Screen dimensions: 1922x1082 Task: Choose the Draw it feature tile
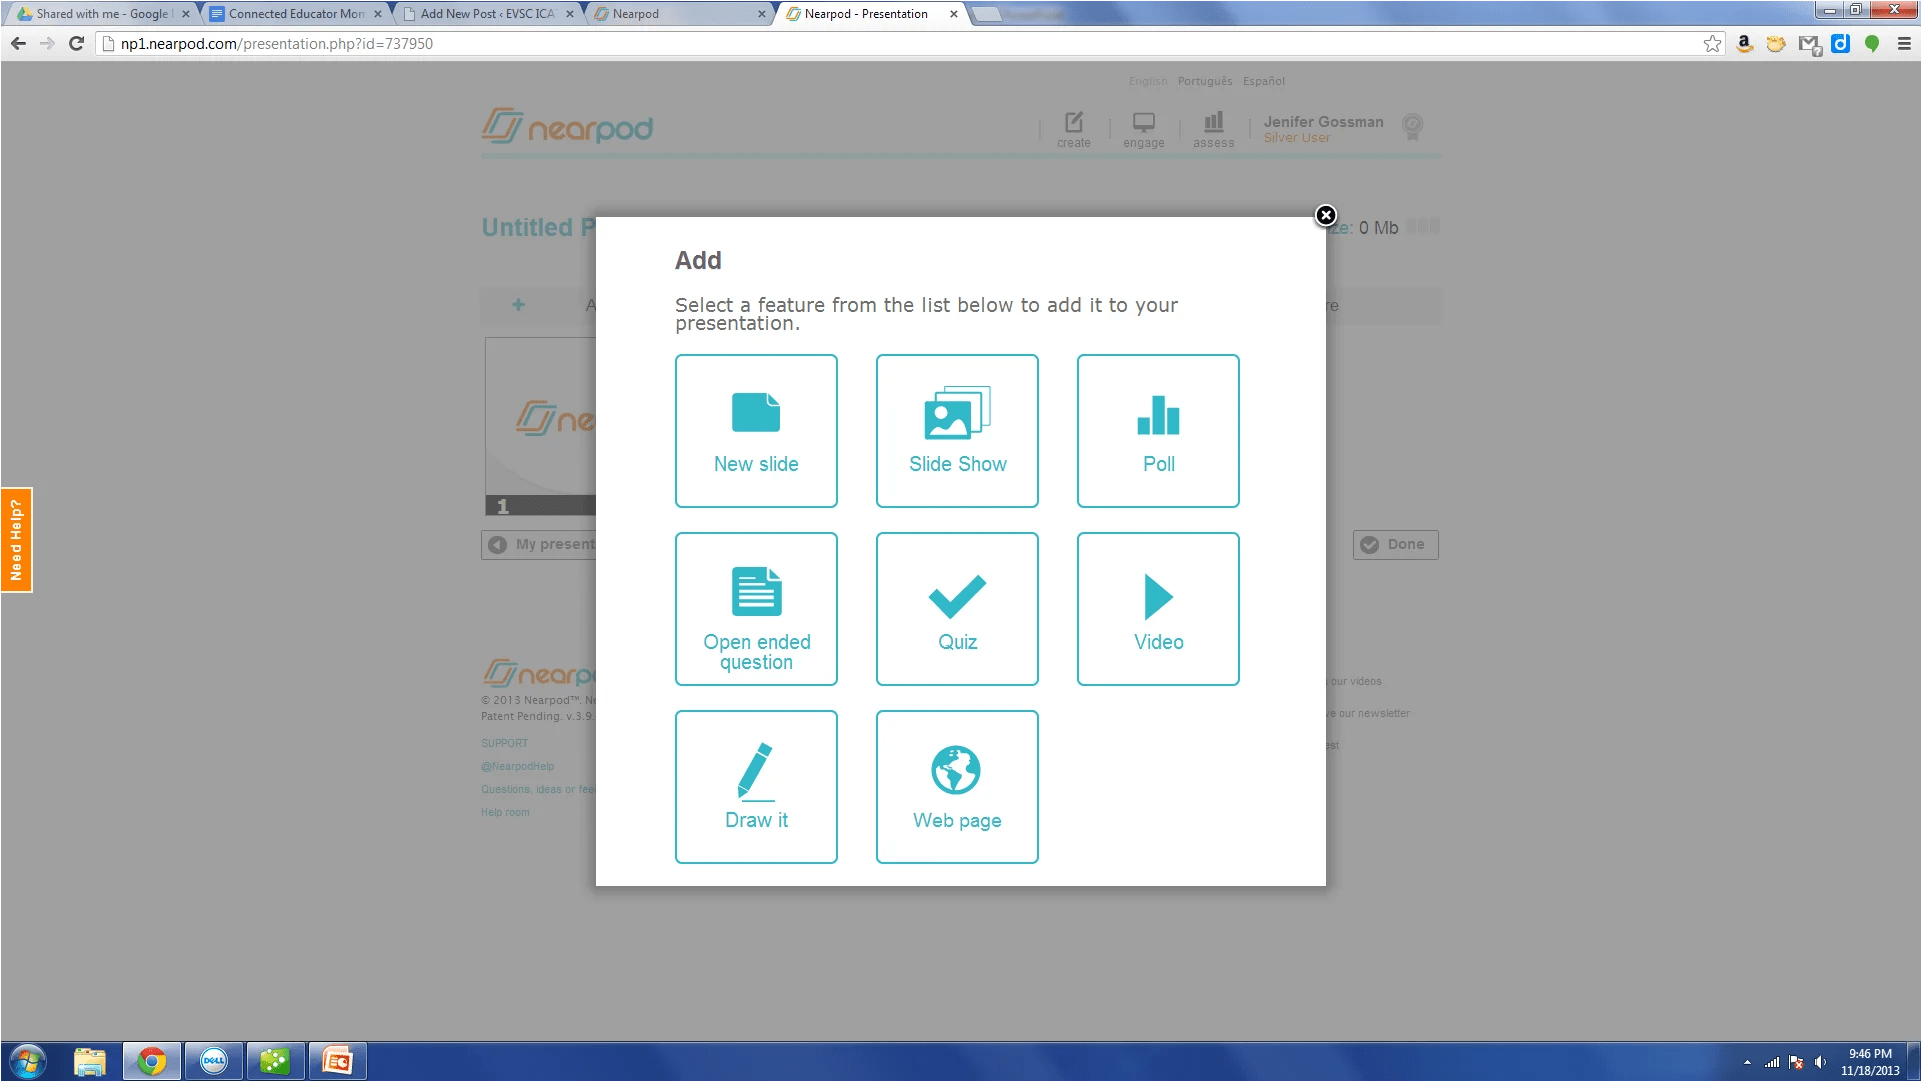pyautogui.click(x=756, y=787)
